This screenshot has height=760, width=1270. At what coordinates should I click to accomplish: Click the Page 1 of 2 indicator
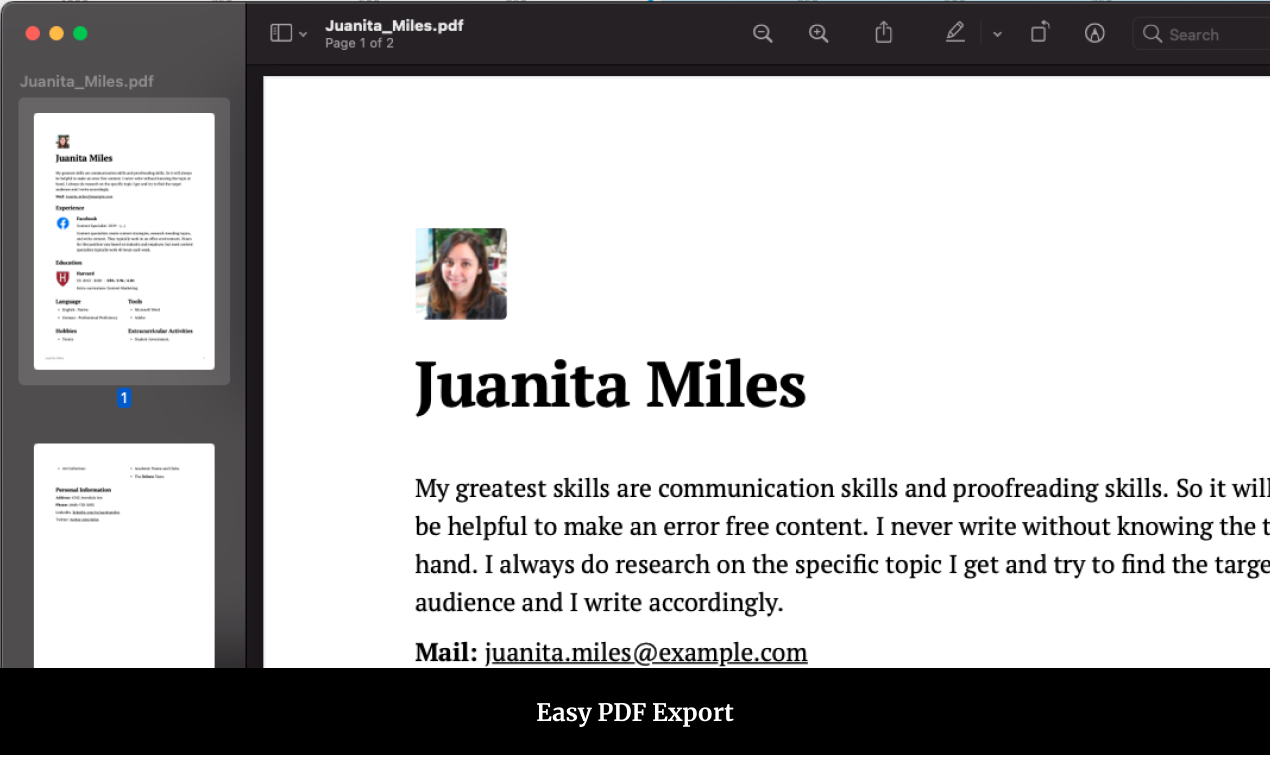pos(360,42)
